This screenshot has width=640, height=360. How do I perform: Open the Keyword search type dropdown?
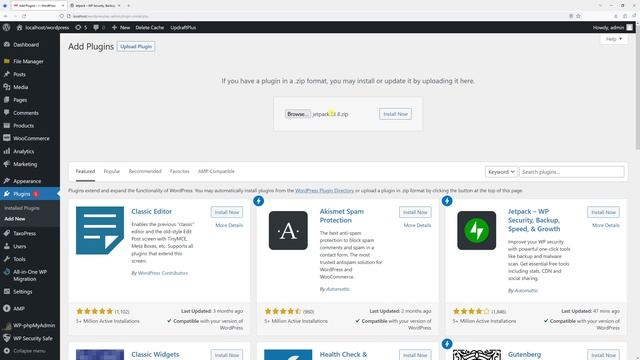pyautogui.click(x=501, y=172)
